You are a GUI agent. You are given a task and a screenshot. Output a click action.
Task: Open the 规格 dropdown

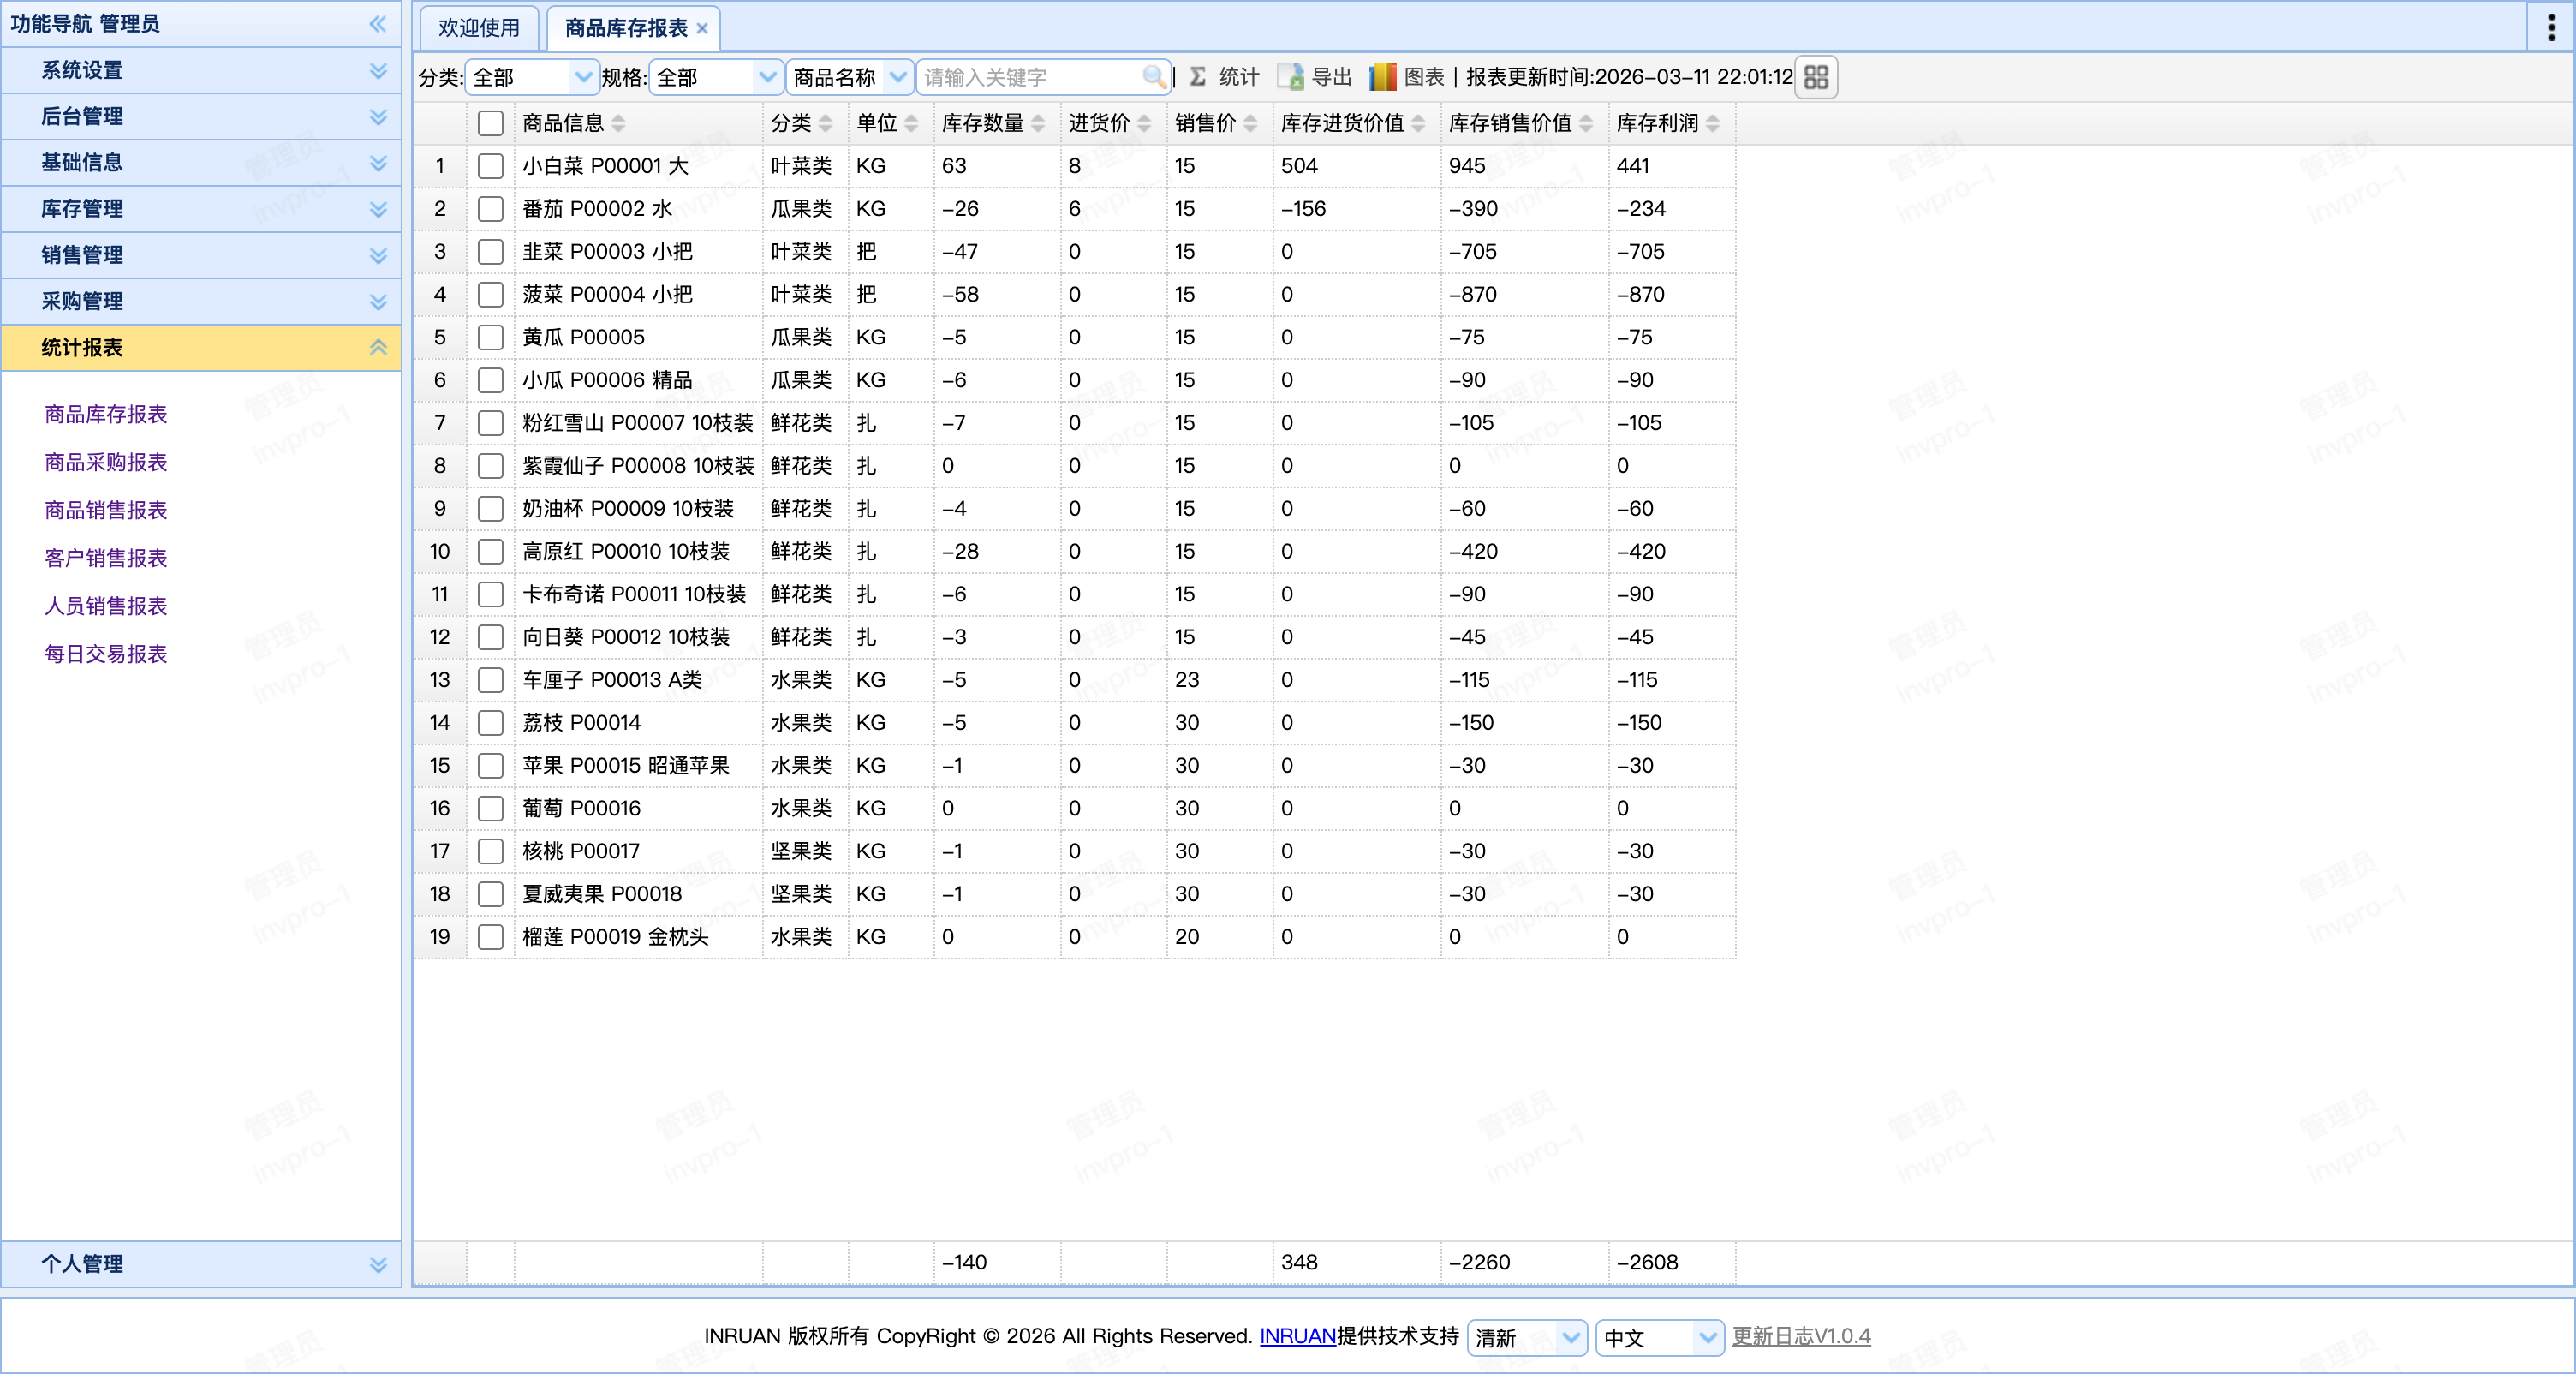tap(767, 77)
